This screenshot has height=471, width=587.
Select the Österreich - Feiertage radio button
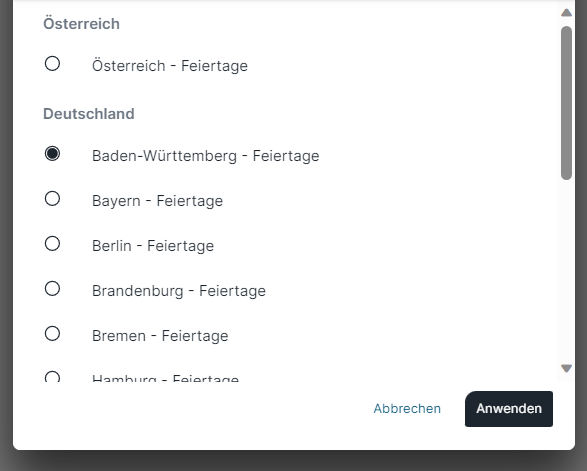click(x=52, y=64)
